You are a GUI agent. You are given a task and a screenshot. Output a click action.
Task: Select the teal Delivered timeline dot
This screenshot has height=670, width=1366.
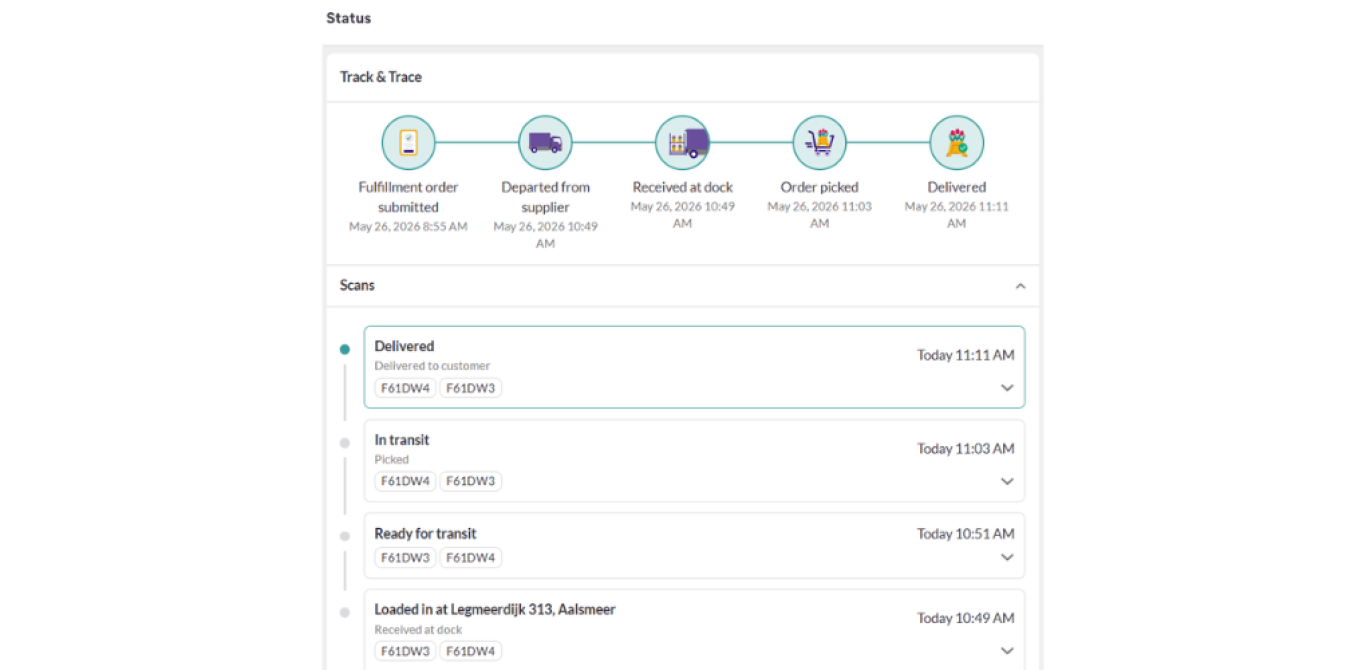pyautogui.click(x=345, y=350)
